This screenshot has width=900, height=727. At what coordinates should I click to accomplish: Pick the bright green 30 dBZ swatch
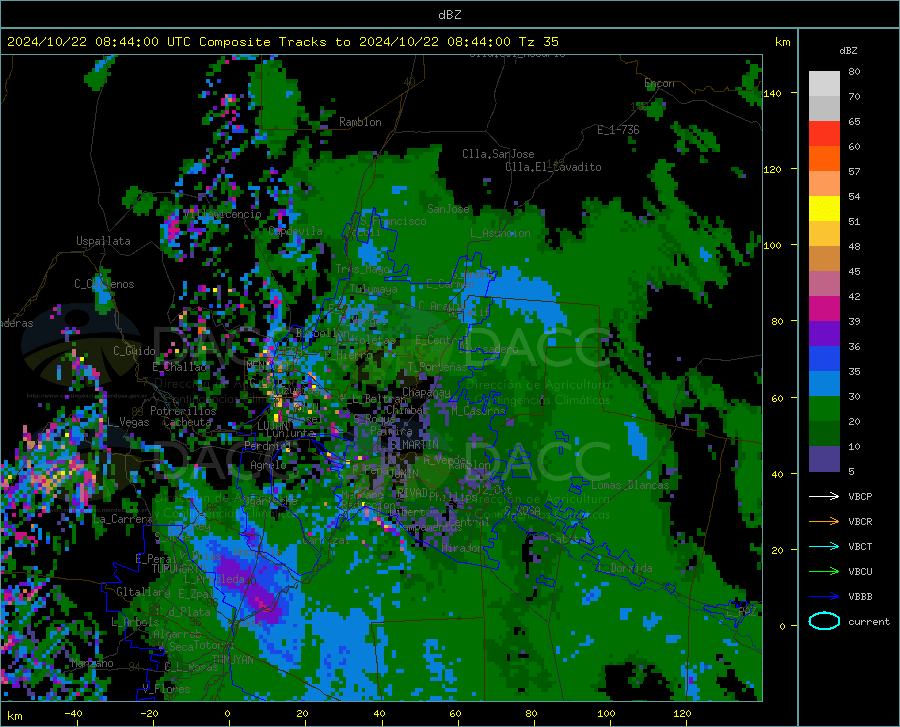tap(824, 409)
